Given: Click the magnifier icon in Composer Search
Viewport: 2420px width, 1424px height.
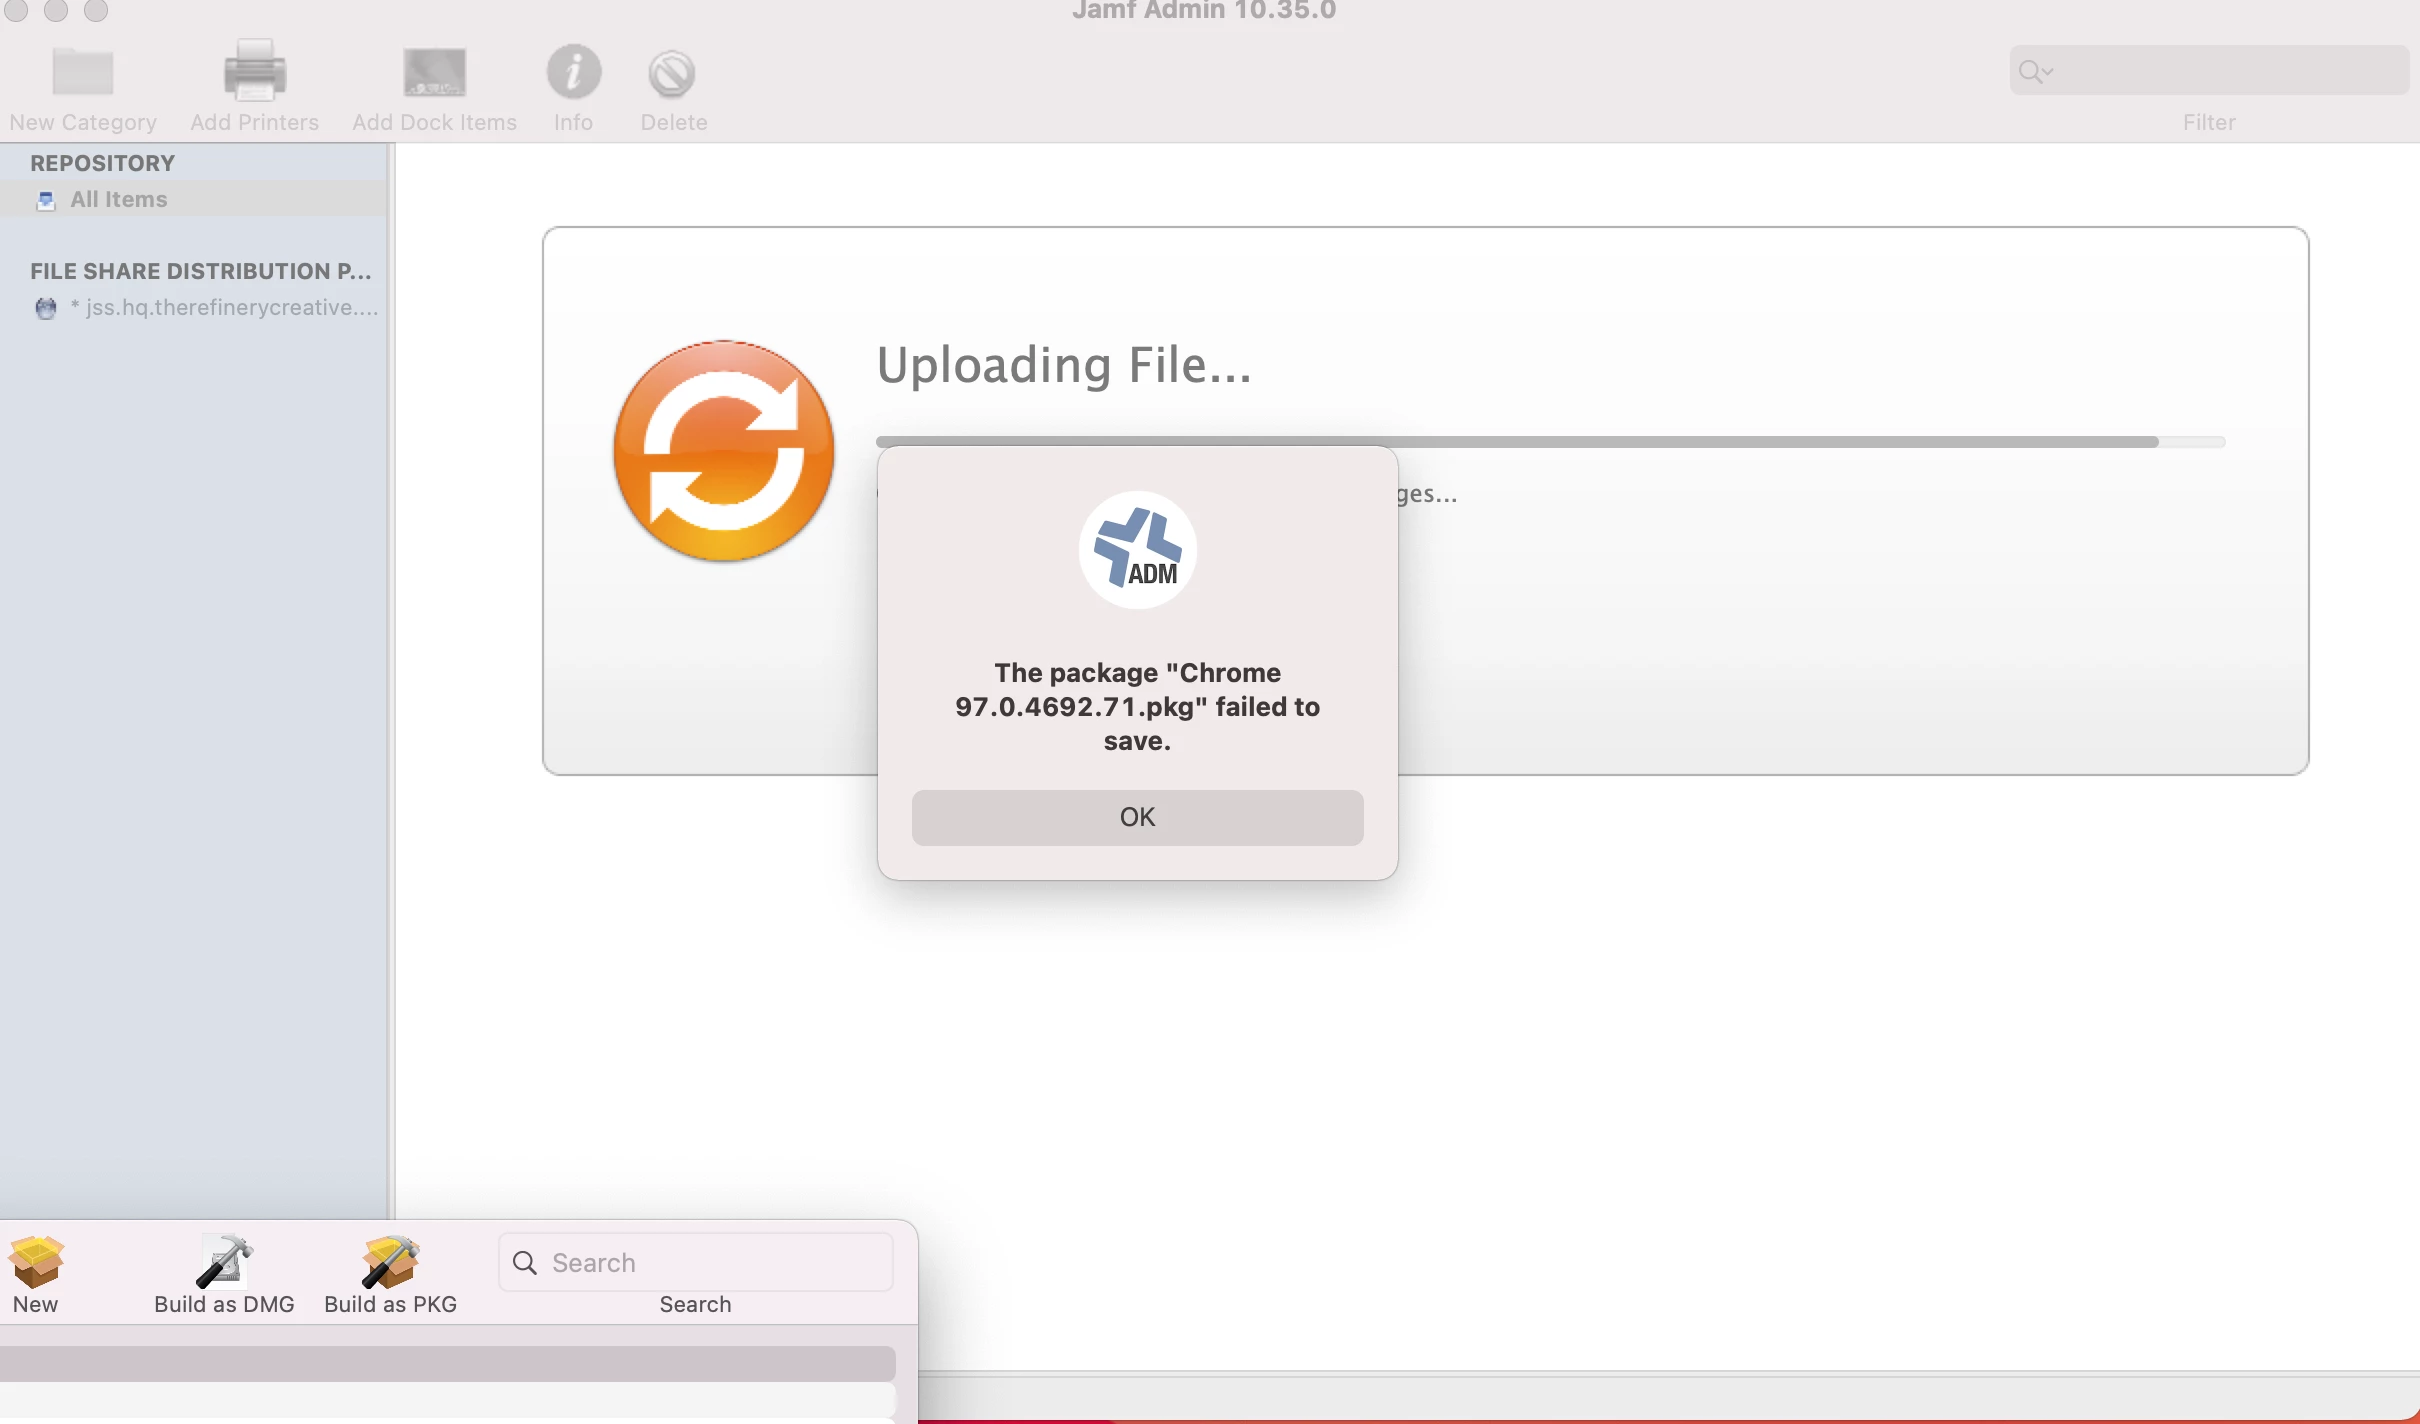Looking at the screenshot, I should point(525,1263).
